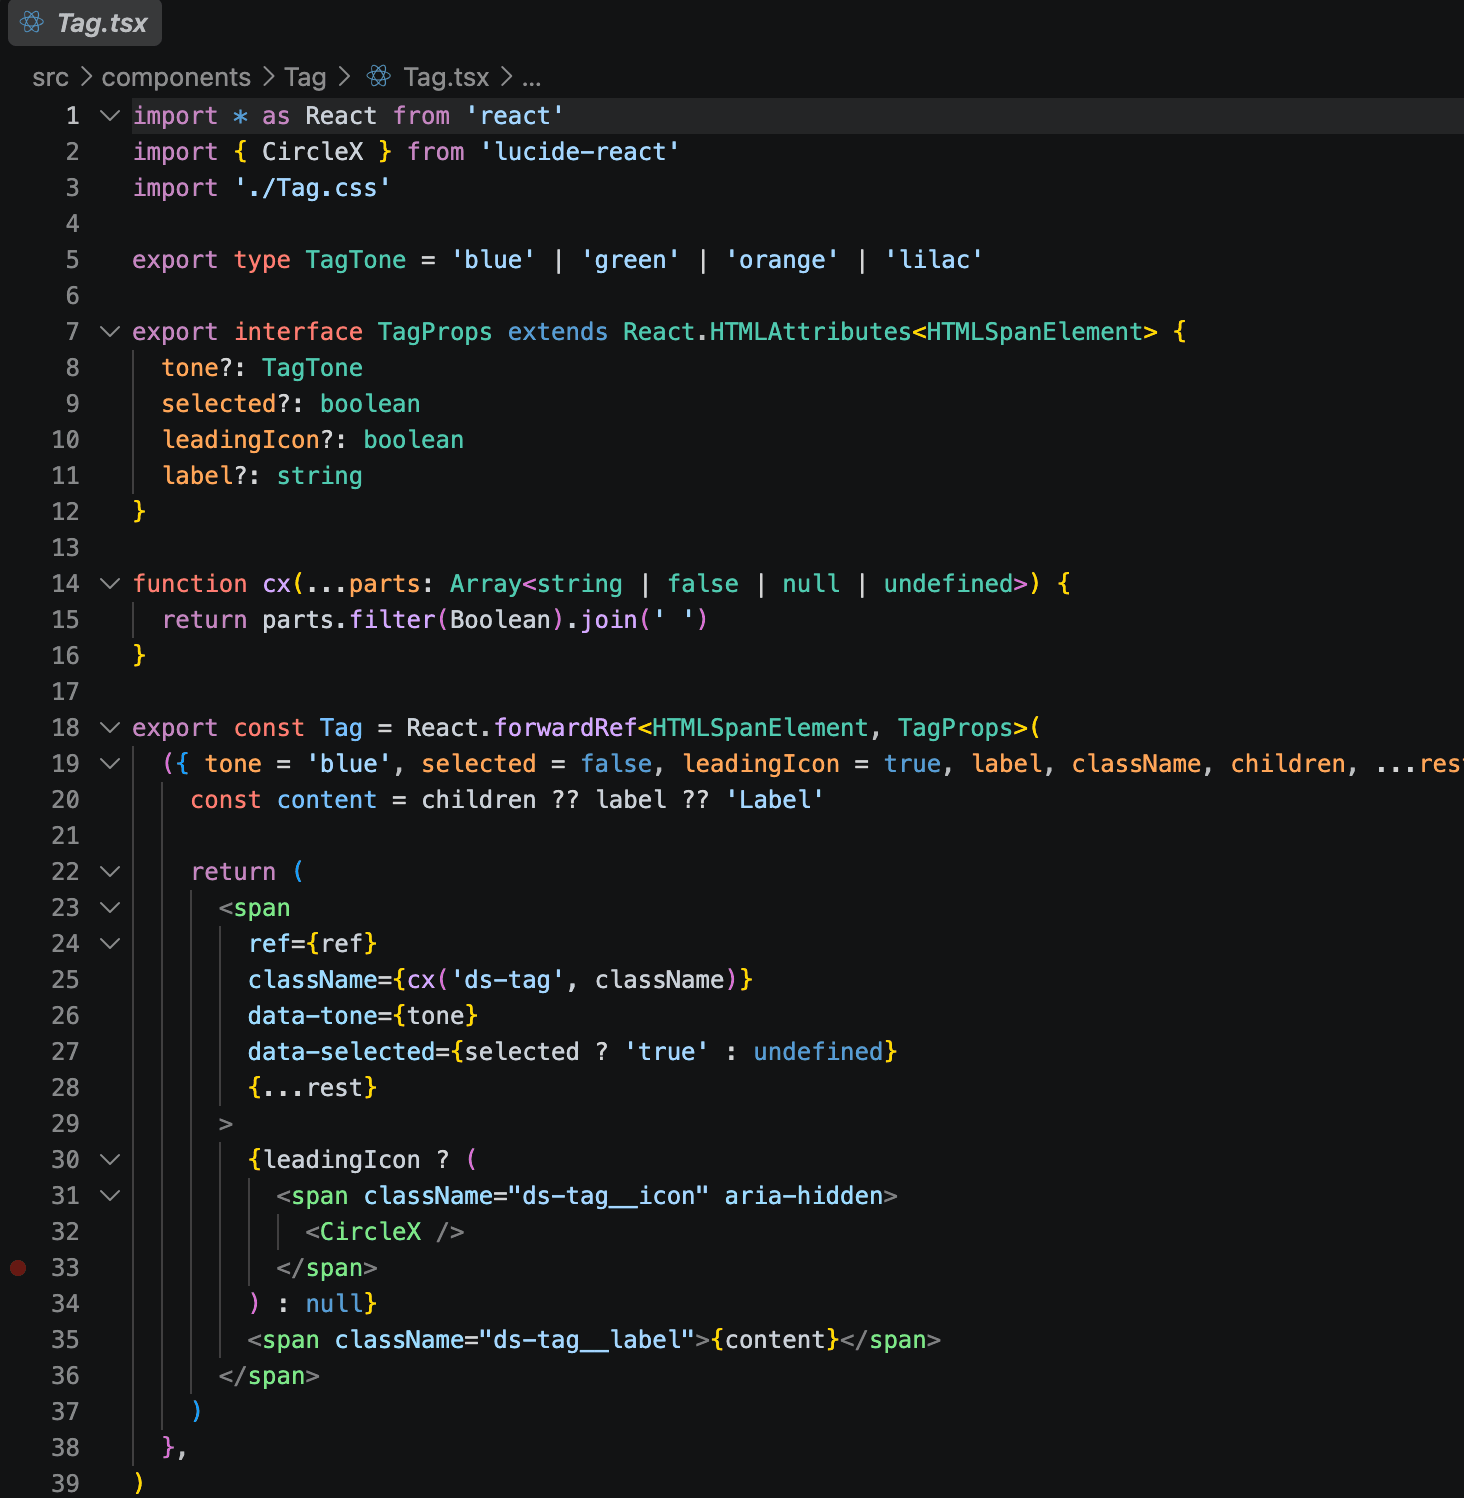
Task: Click line number 39
Action: (65, 1484)
